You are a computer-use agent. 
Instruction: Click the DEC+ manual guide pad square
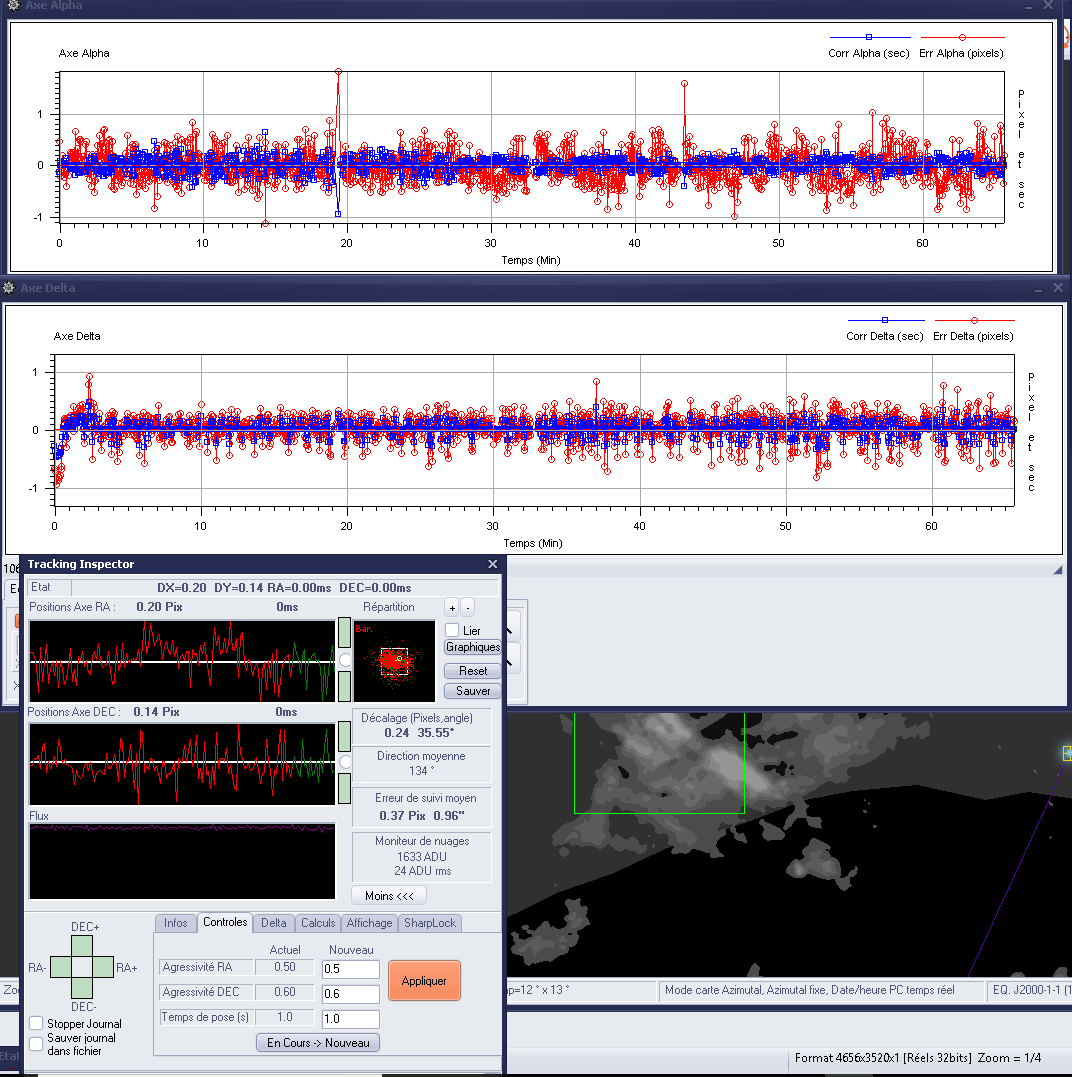point(84,946)
